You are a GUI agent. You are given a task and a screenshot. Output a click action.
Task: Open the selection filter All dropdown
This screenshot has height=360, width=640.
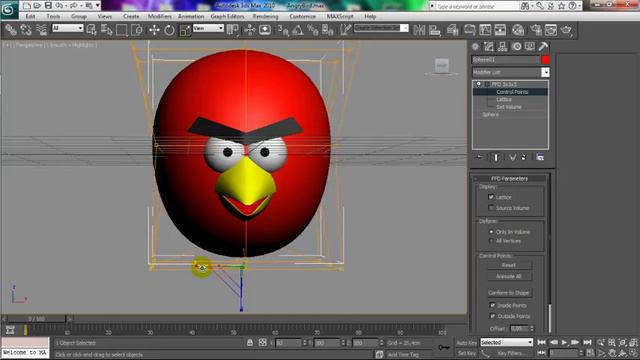68,28
